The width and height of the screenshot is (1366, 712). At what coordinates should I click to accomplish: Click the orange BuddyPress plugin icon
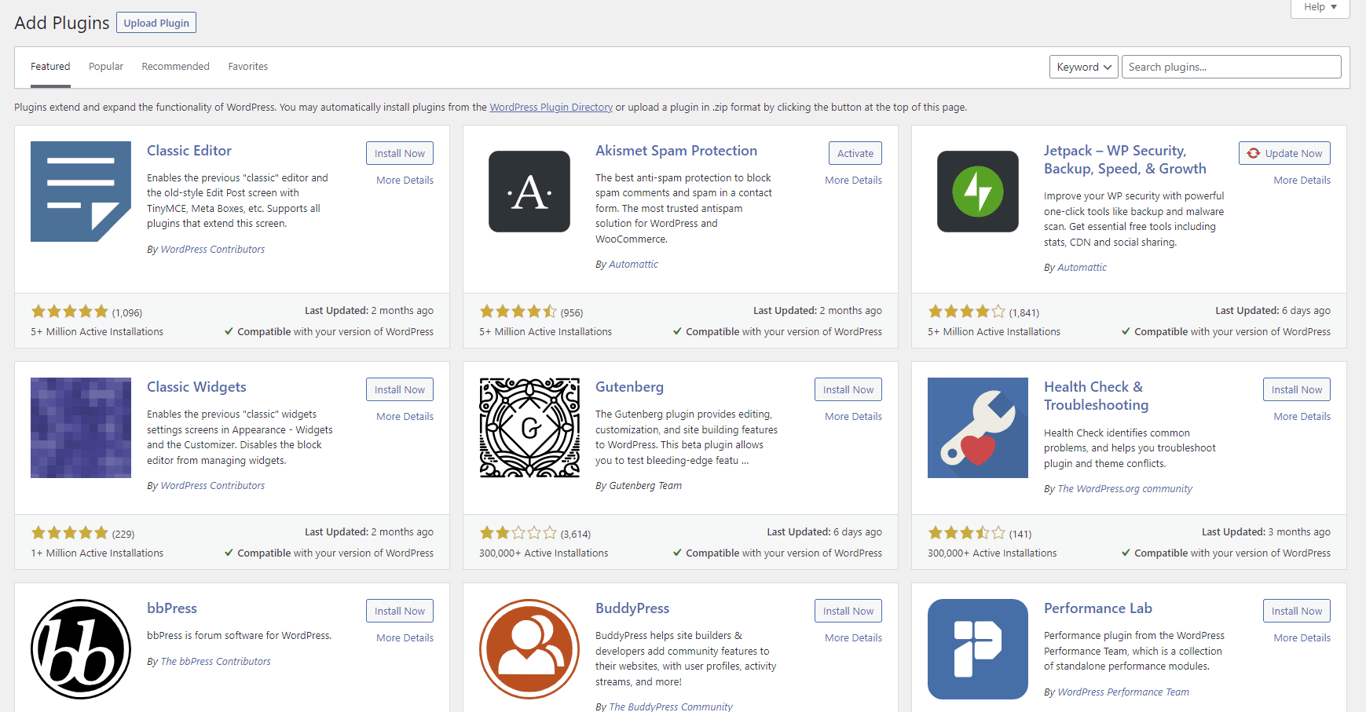[529, 648]
